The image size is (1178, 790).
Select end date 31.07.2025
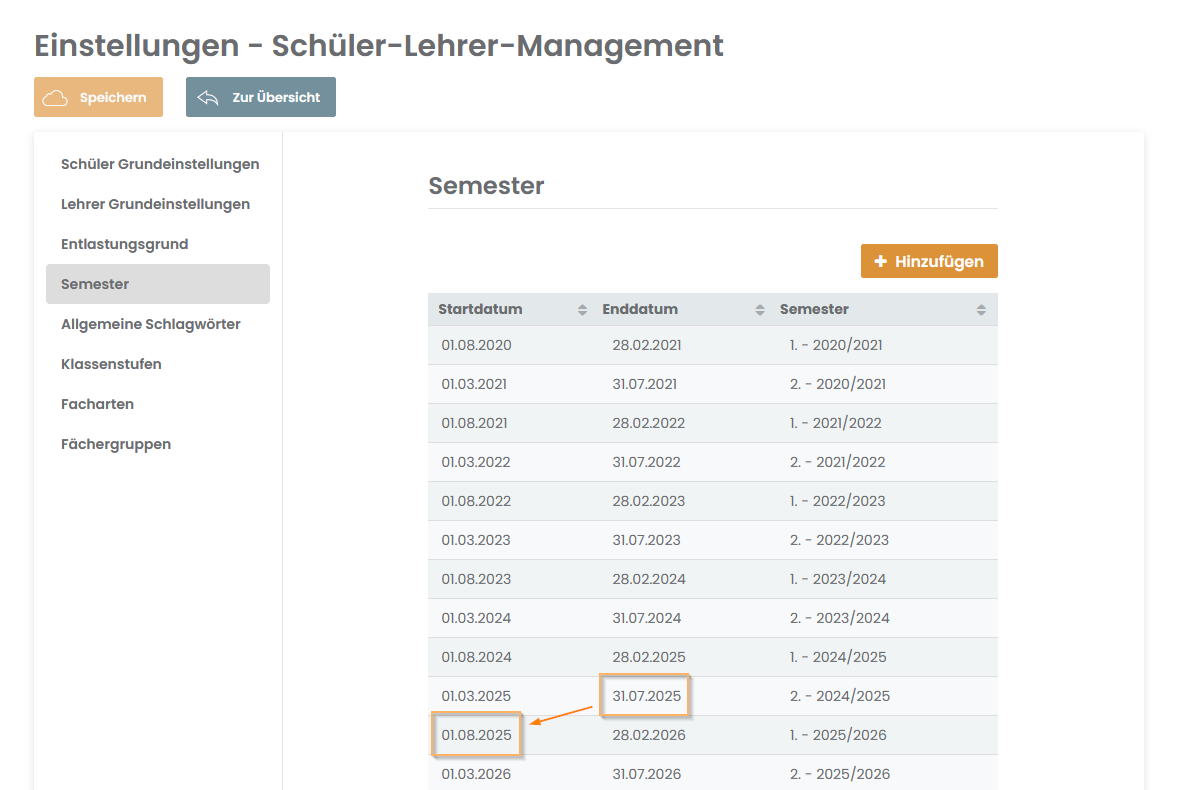tap(647, 697)
